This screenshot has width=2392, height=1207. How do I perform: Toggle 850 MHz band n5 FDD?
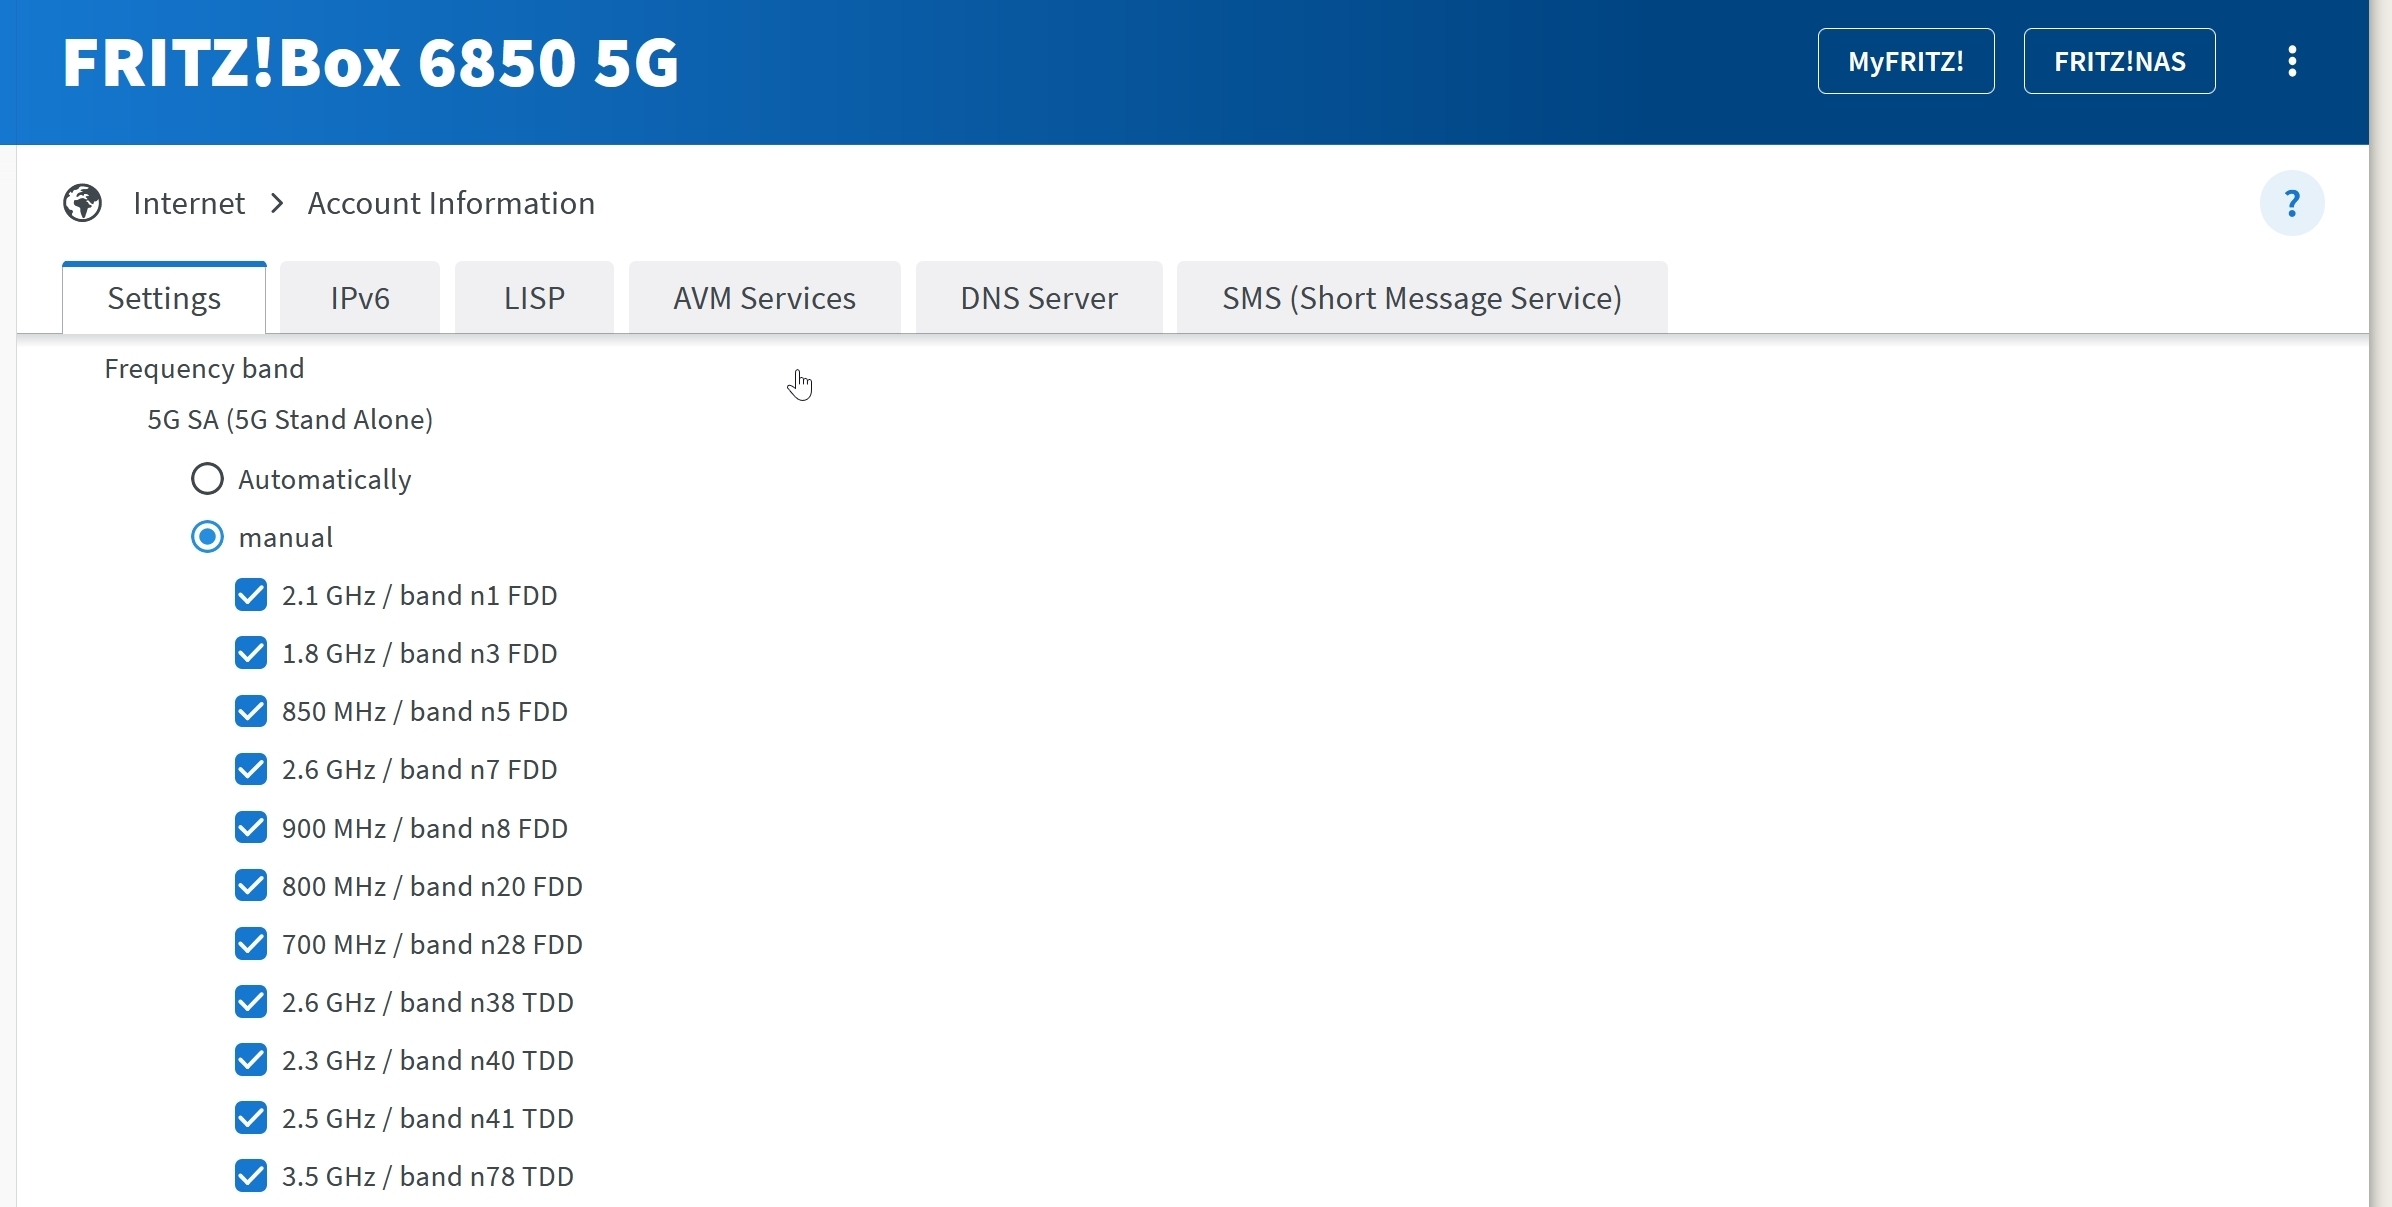coord(251,711)
